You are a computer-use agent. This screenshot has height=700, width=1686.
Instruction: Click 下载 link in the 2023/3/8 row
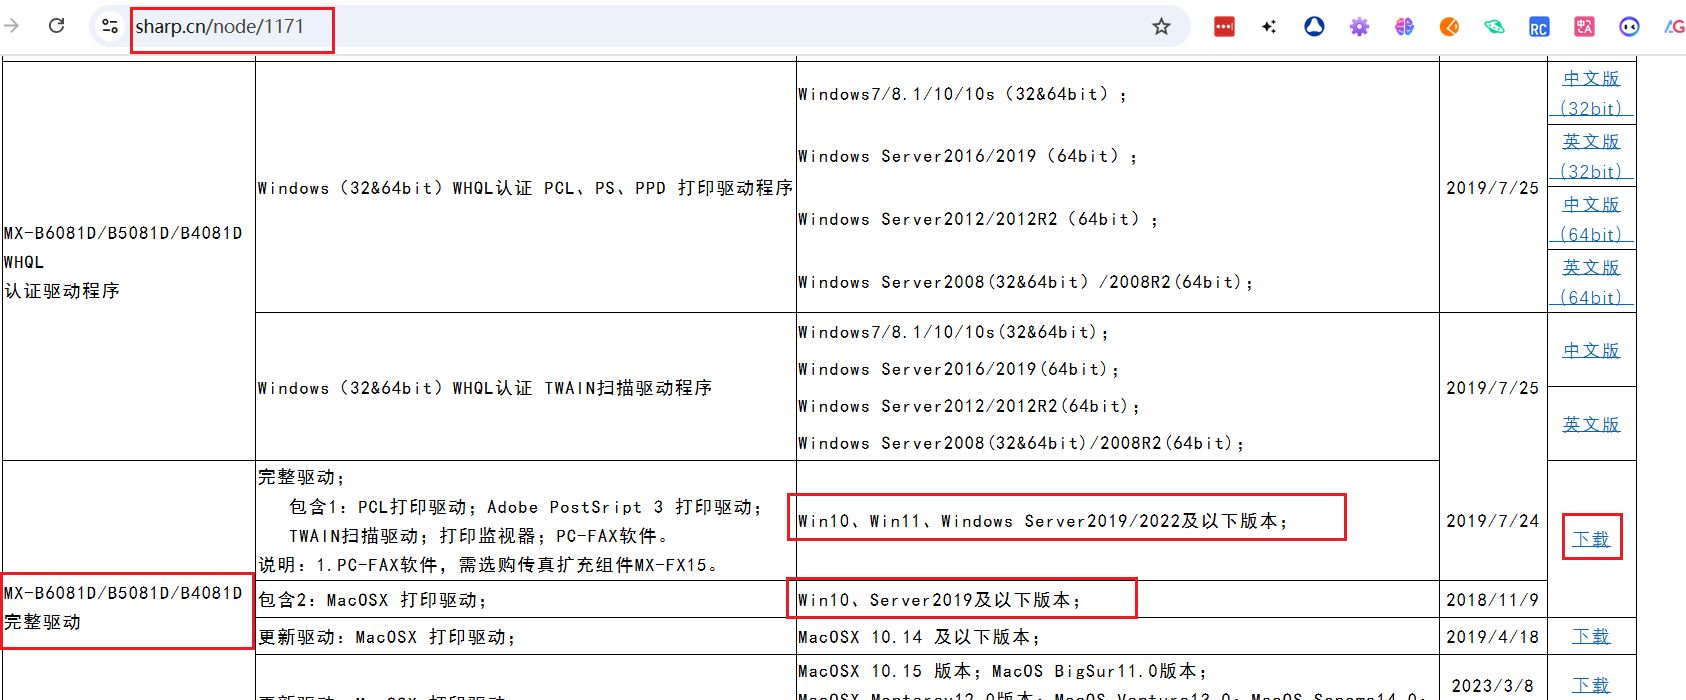(x=1591, y=685)
